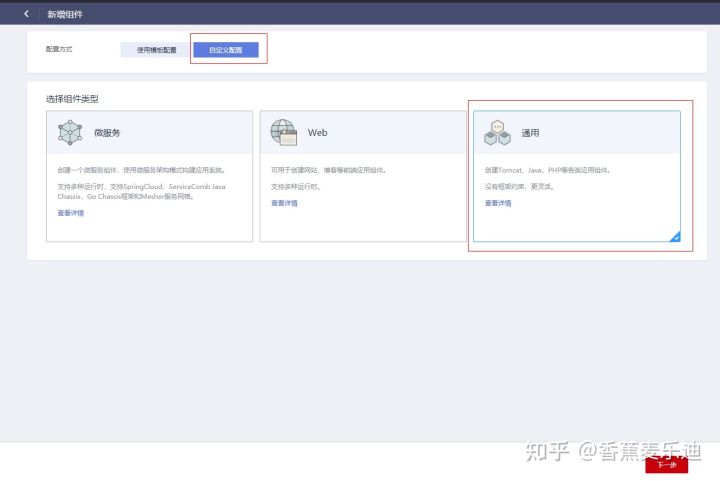The width and height of the screenshot is (720, 481).
Task: Click the red 下一步 button
Action: pyautogui.click(x=666, y=465)
